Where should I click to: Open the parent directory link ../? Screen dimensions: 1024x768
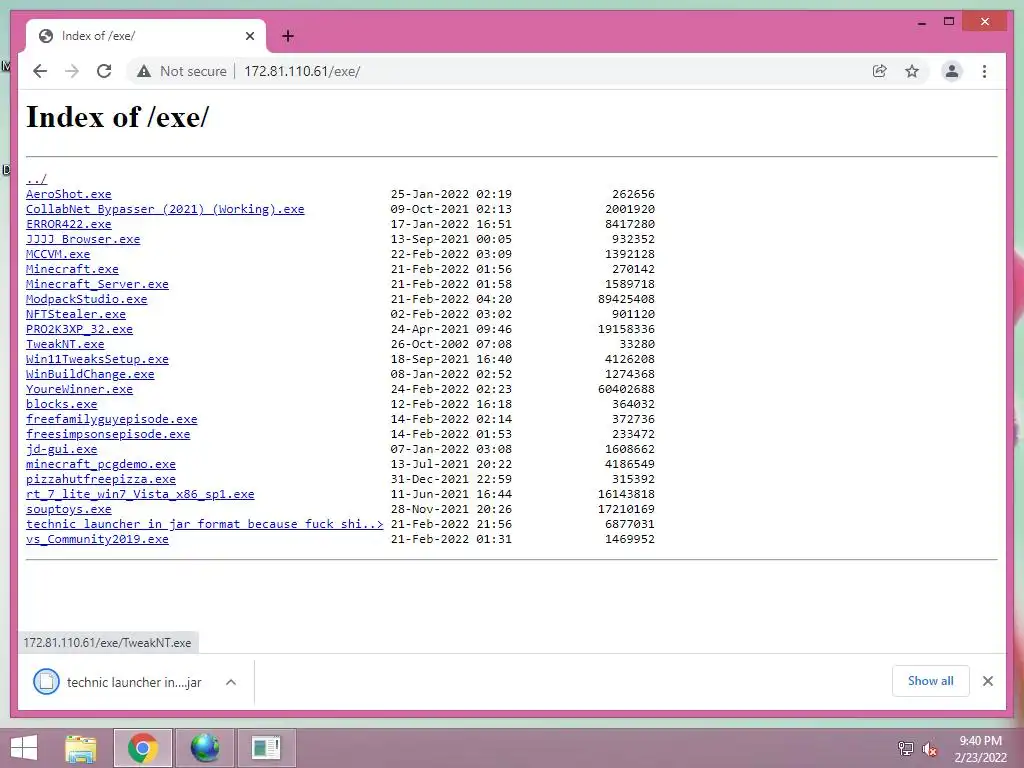click(37, 179)
